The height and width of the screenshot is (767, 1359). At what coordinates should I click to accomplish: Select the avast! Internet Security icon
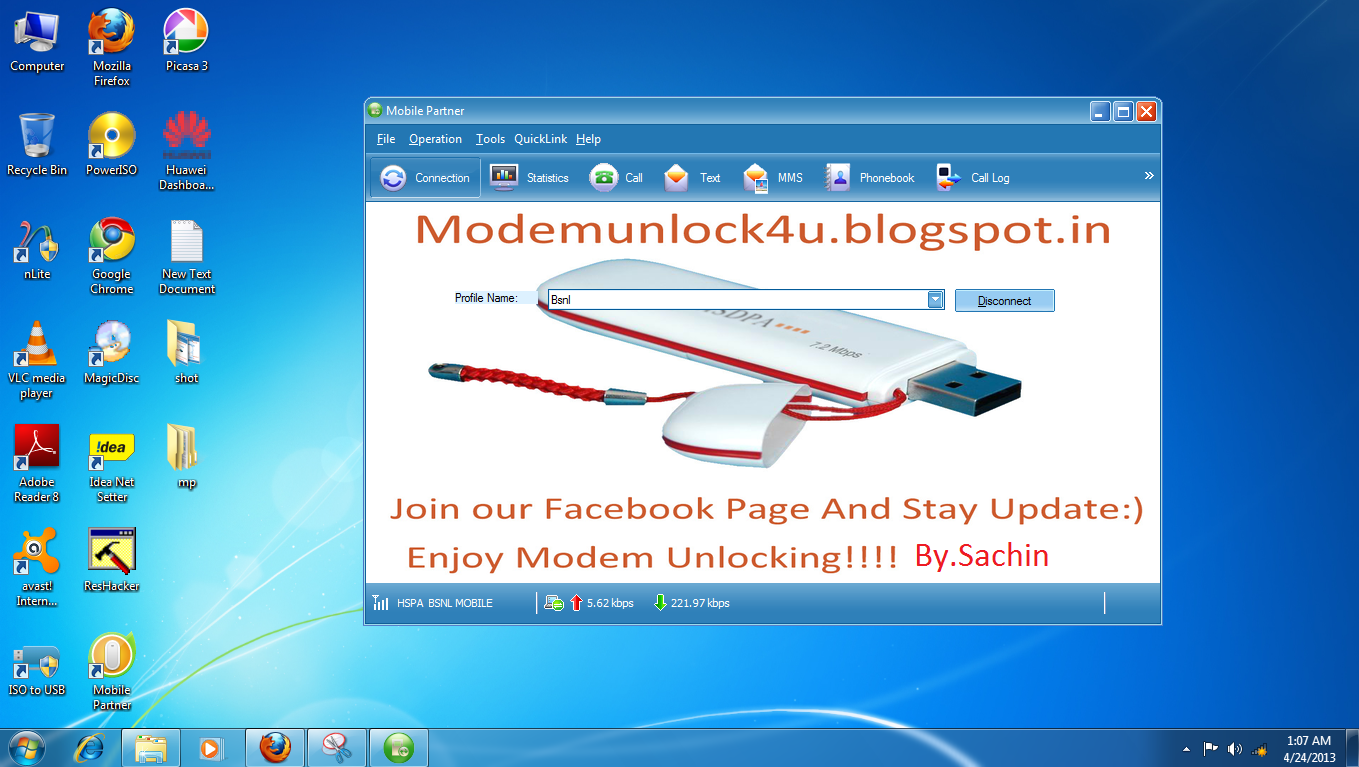37,567
